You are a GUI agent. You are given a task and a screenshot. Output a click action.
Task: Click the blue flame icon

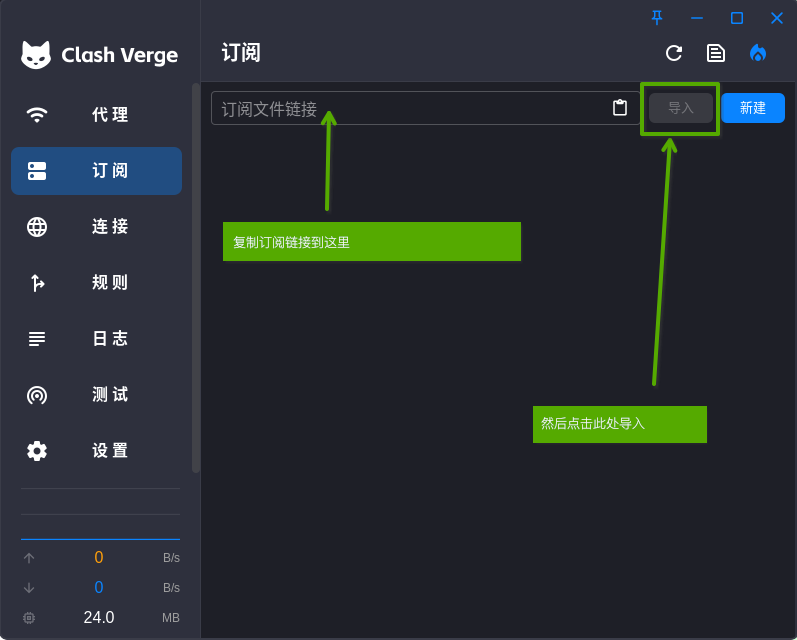pos(758,53)
